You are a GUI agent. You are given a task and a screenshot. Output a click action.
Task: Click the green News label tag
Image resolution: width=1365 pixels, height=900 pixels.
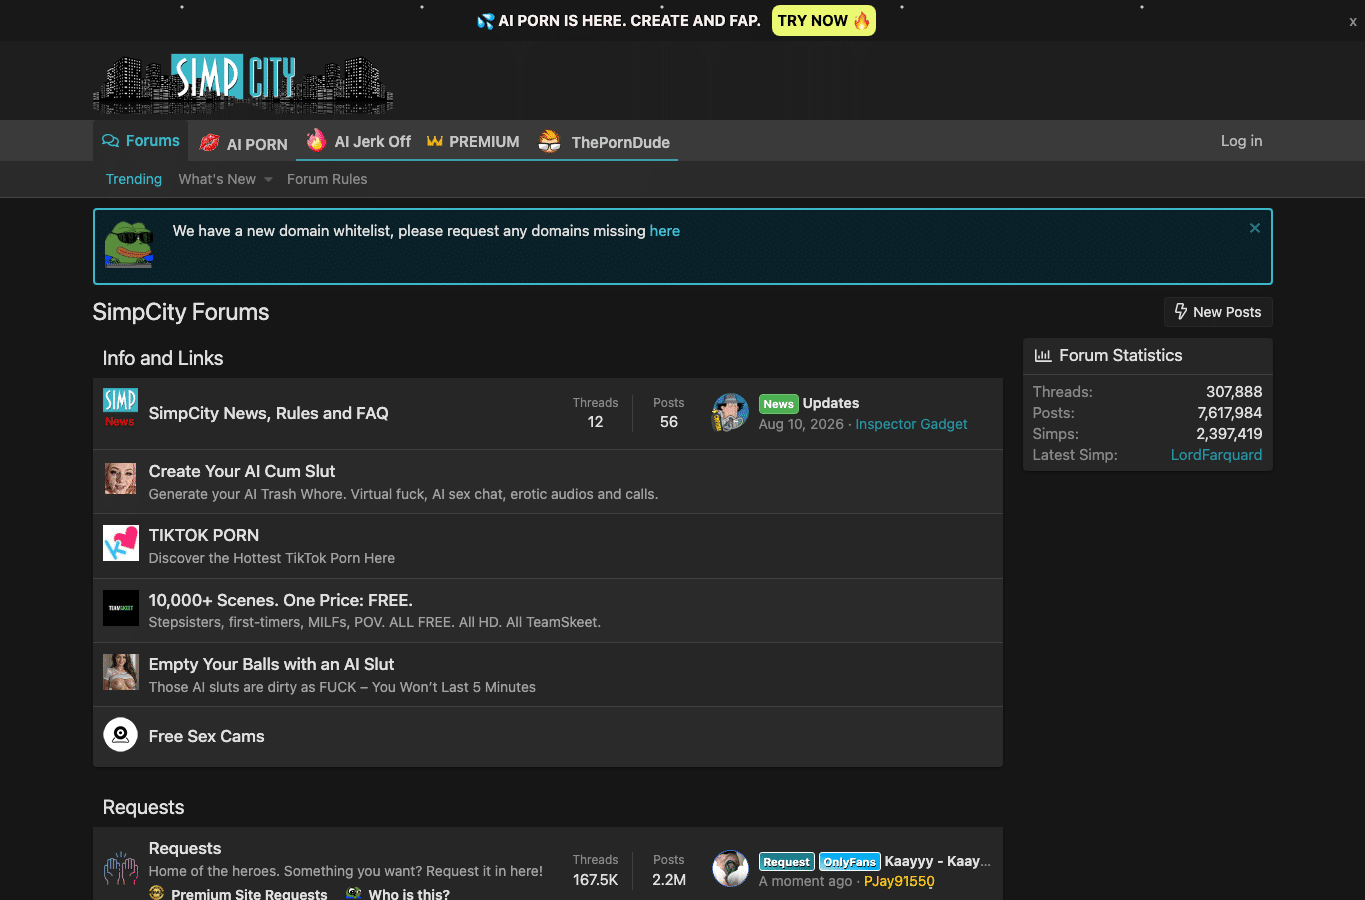click(x=778, y=404)
